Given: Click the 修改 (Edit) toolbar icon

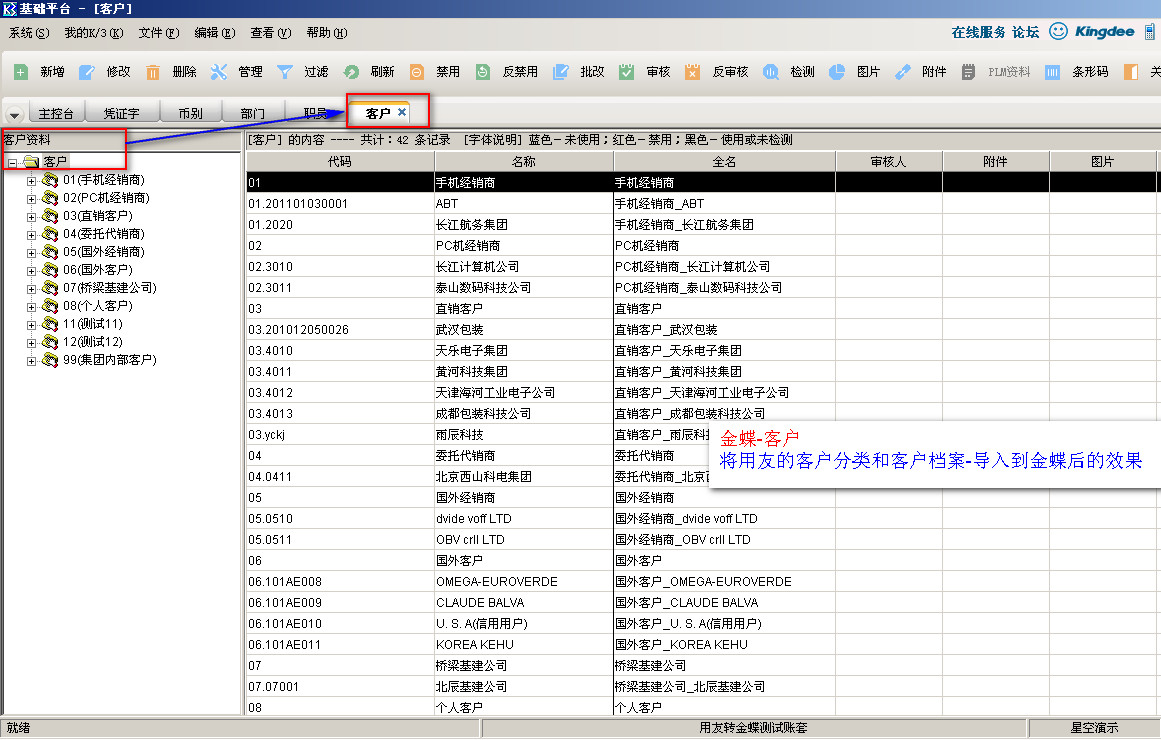Looking at the screenshot, I should (x=87, y=72).
